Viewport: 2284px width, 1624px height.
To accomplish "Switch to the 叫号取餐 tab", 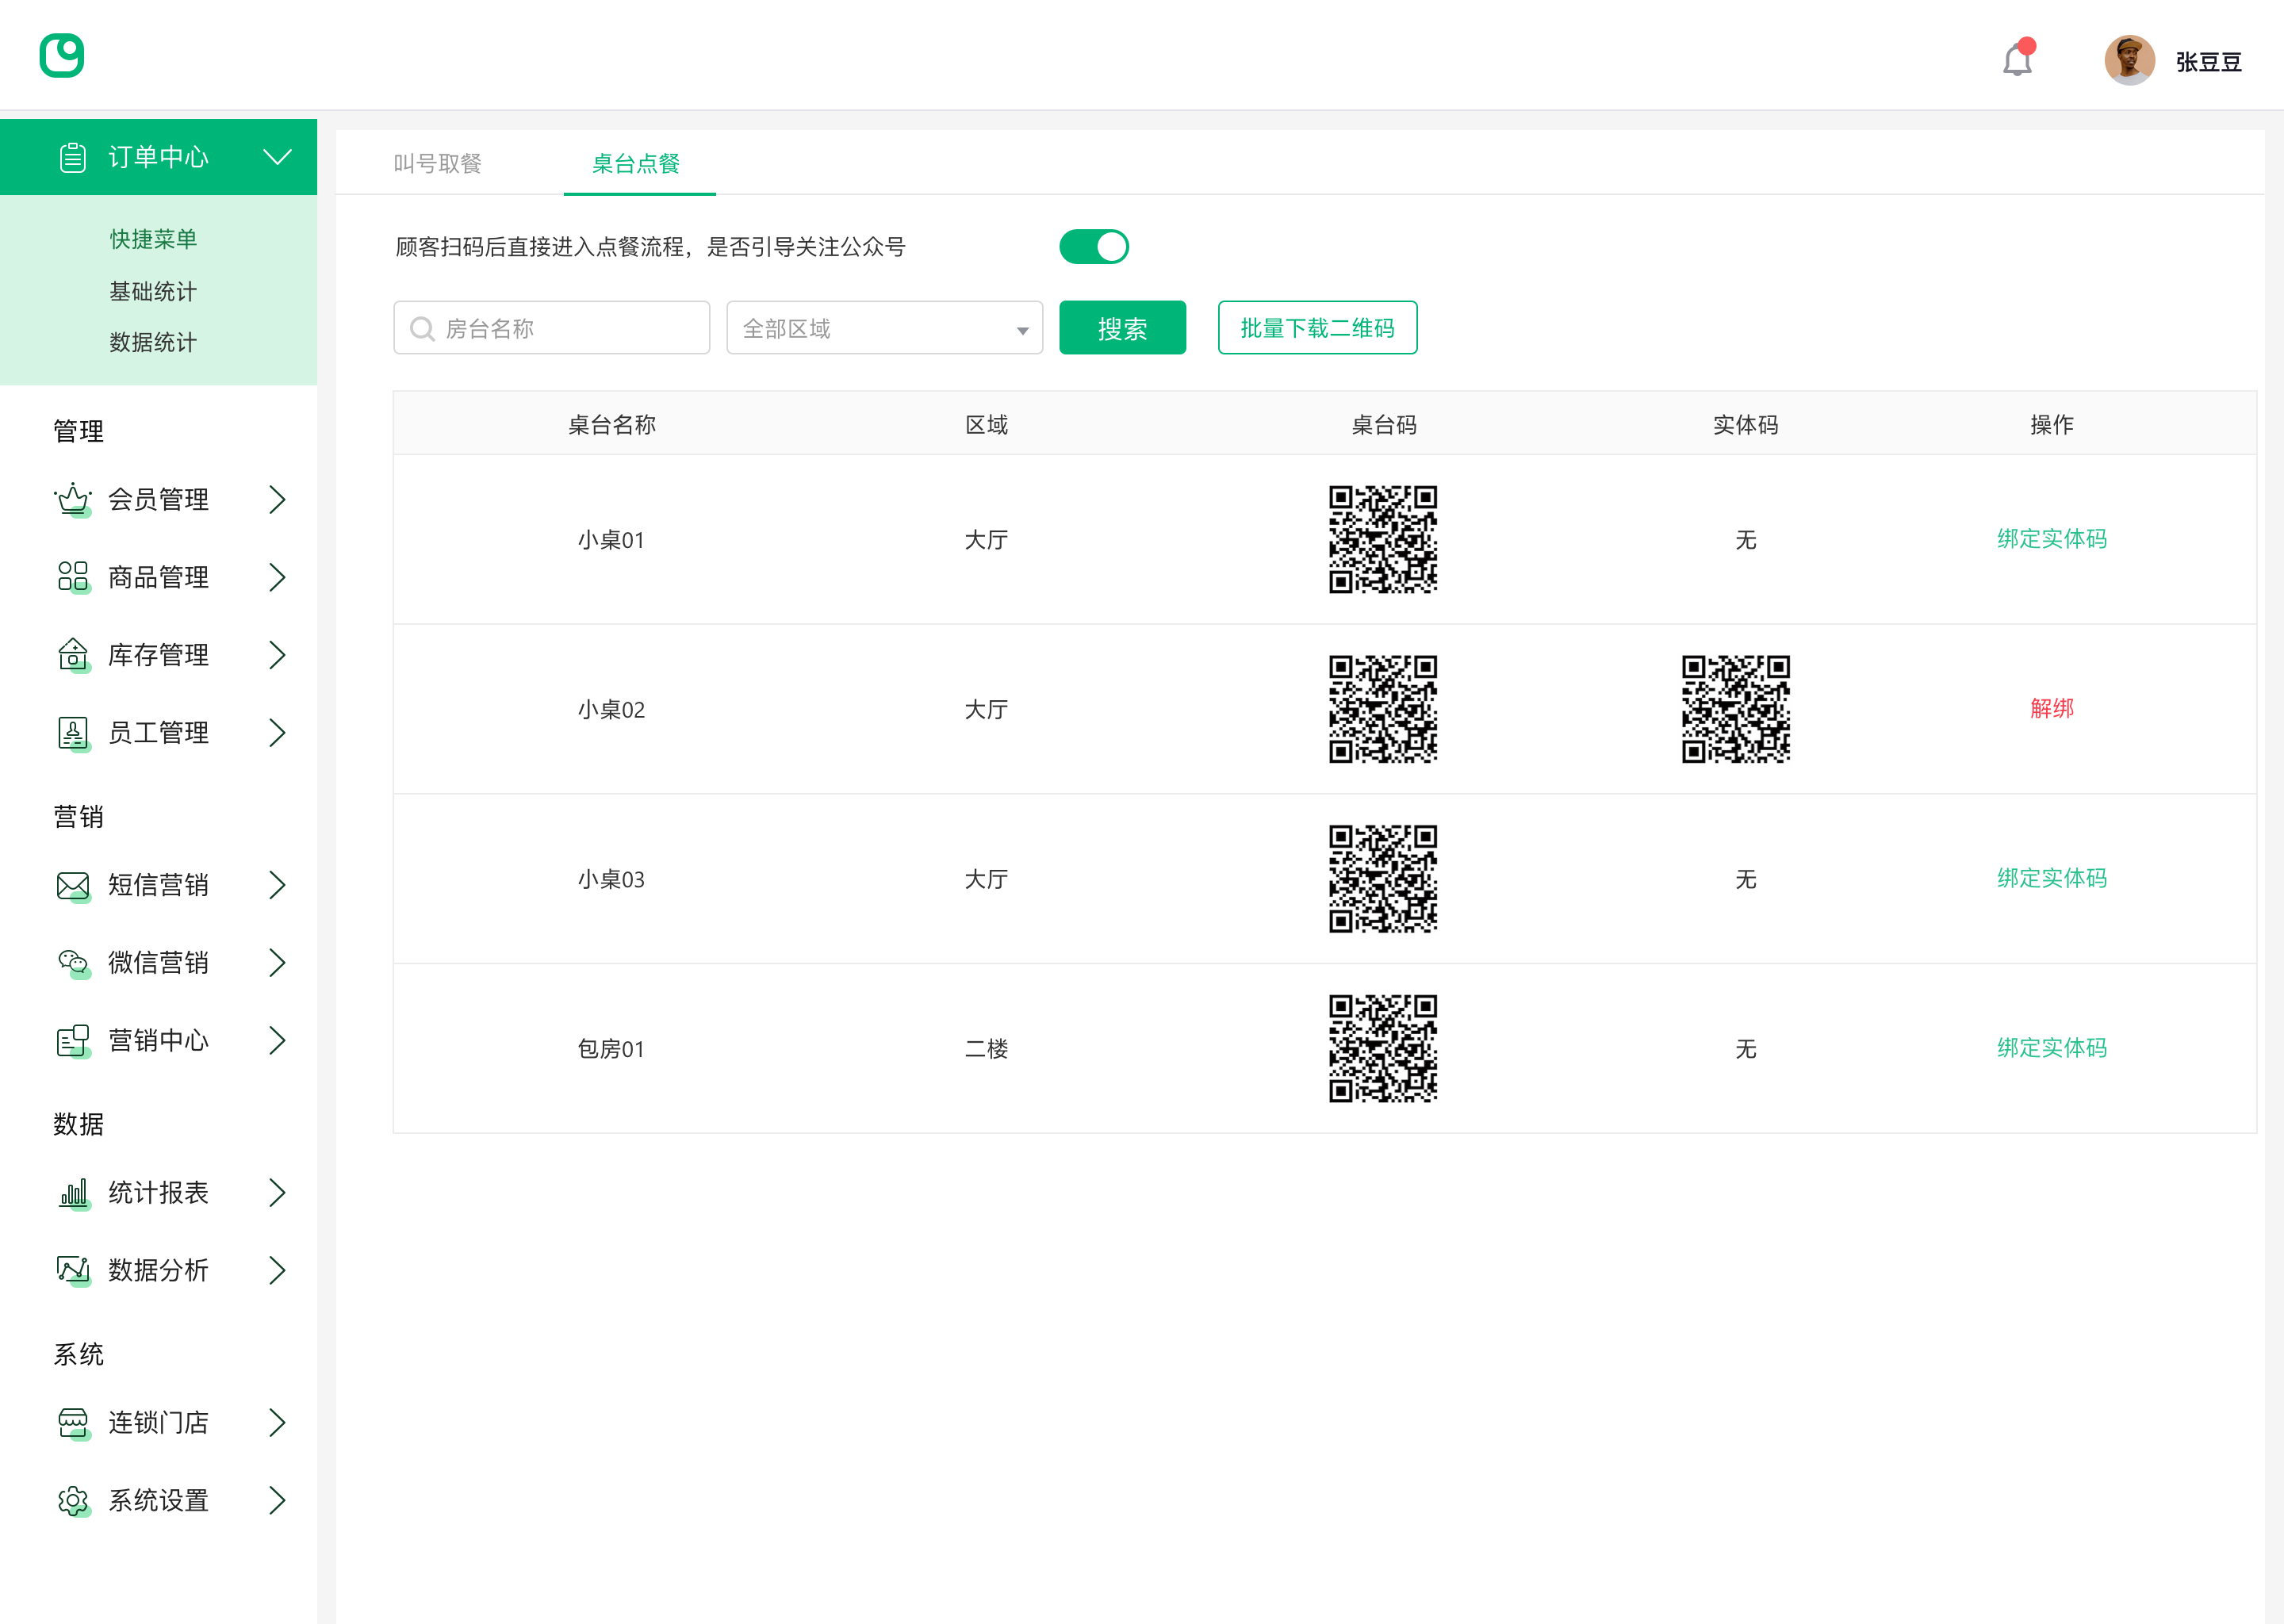I will pos(437,163).
